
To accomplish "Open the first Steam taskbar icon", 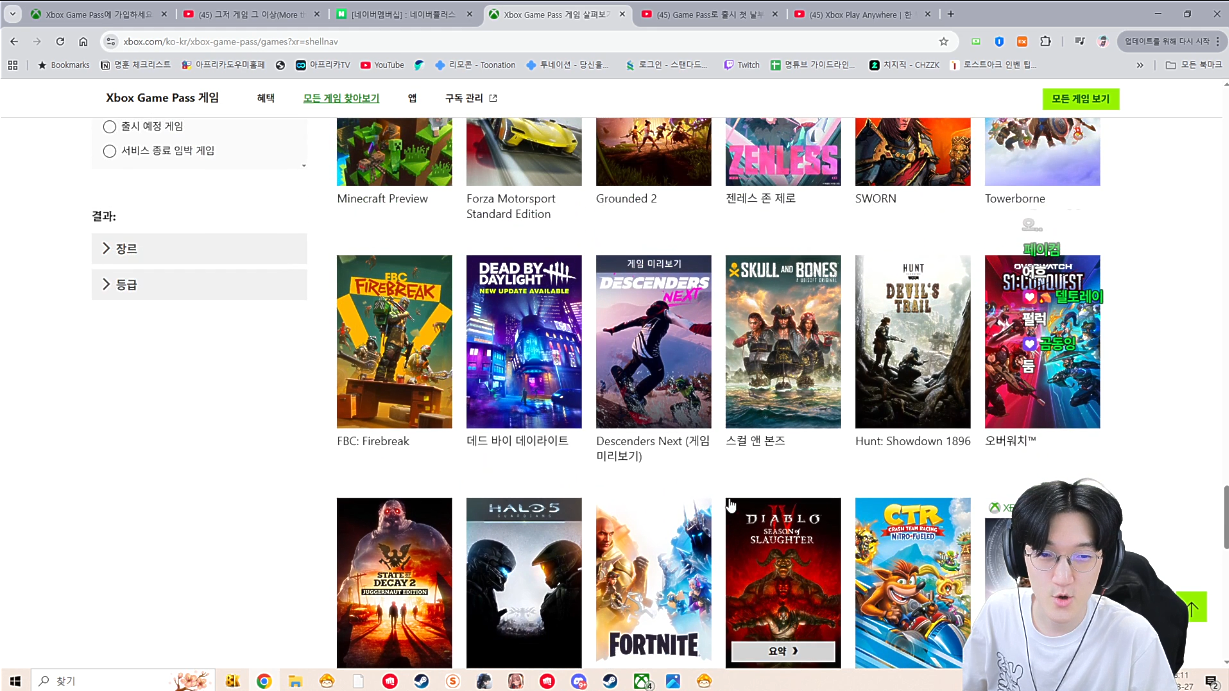I will coord(421,681).
